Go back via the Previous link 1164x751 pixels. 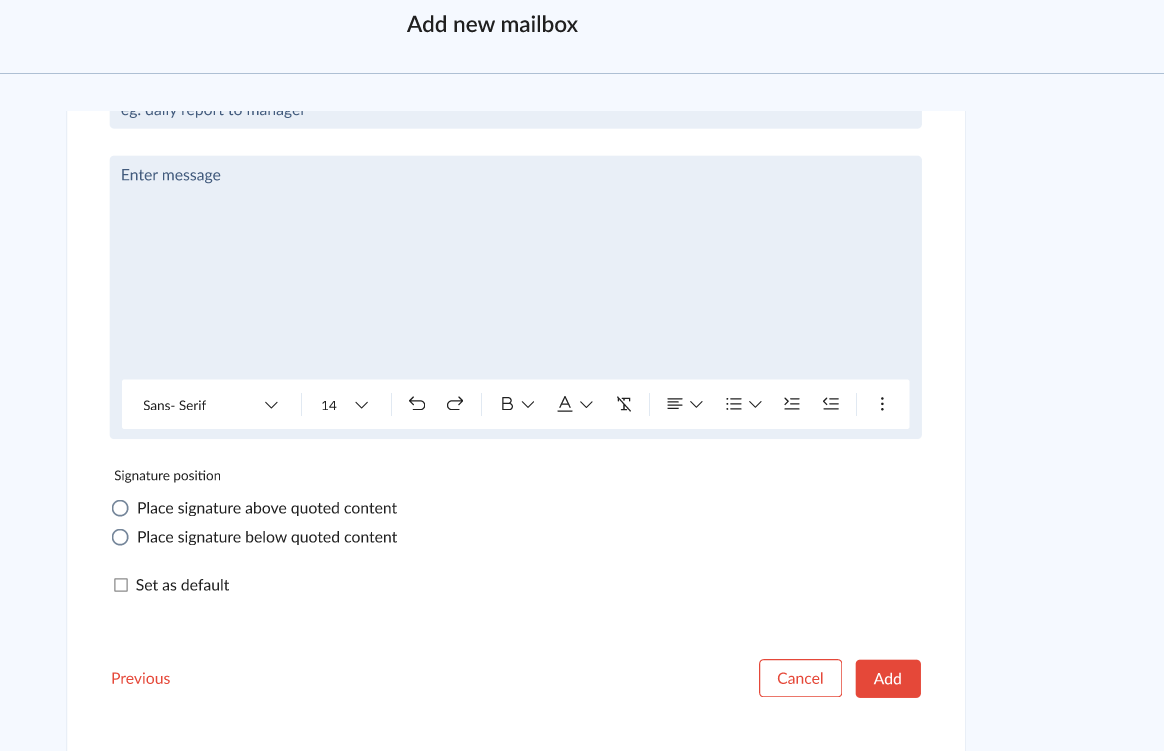coord(141,678)
